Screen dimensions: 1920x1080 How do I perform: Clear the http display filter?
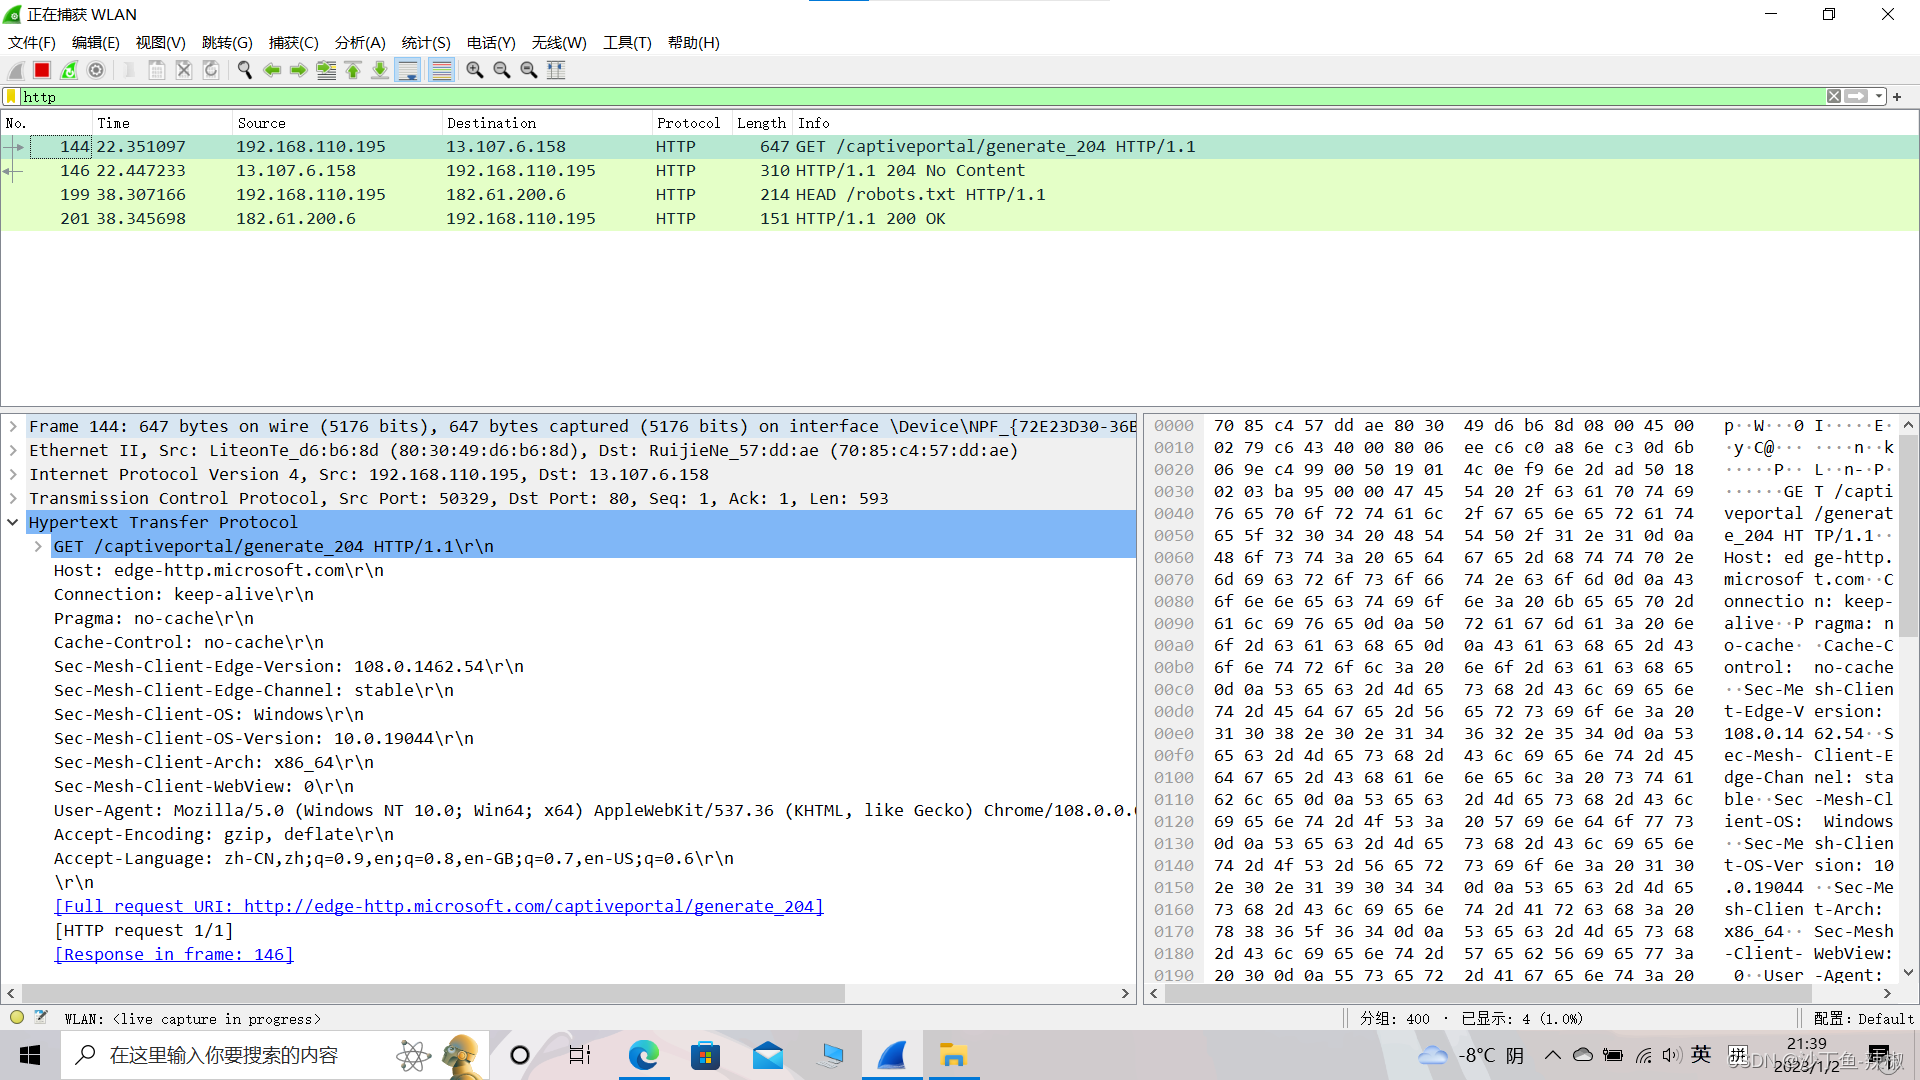[x=1834, y=97]
